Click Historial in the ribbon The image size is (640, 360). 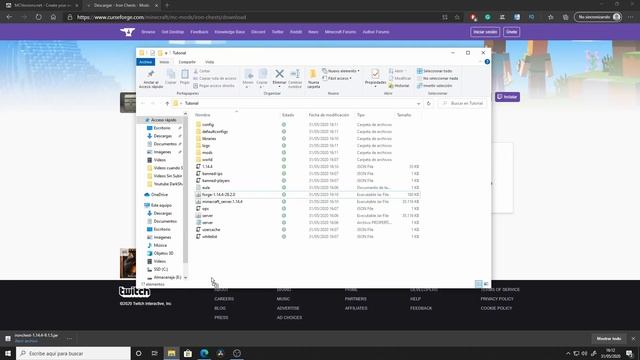click(x=399, y=86)
